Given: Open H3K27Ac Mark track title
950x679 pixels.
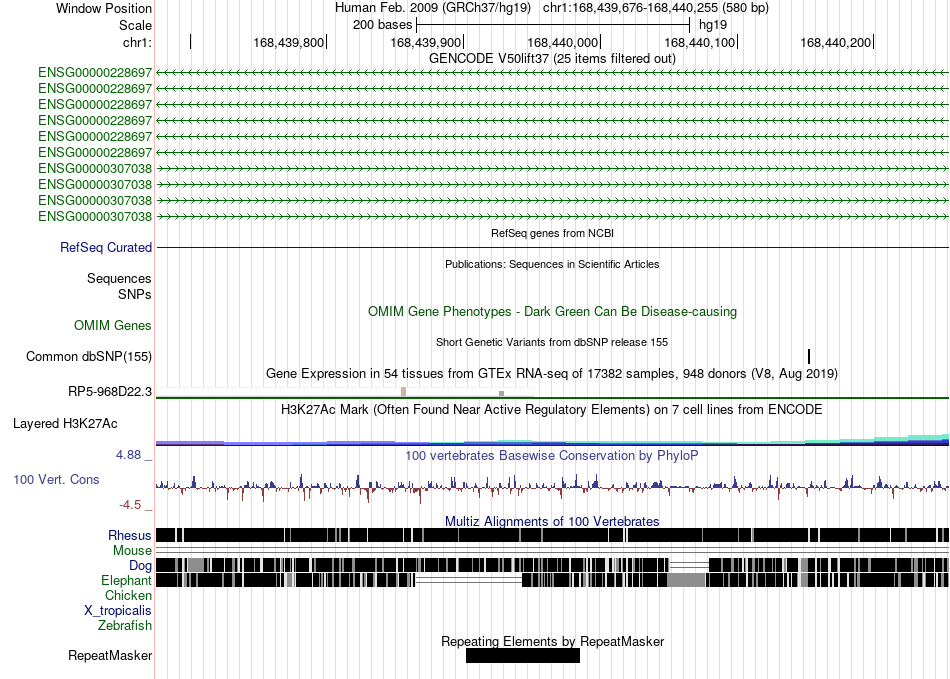Looking at the screenshot, I should (x=552, y=409).
